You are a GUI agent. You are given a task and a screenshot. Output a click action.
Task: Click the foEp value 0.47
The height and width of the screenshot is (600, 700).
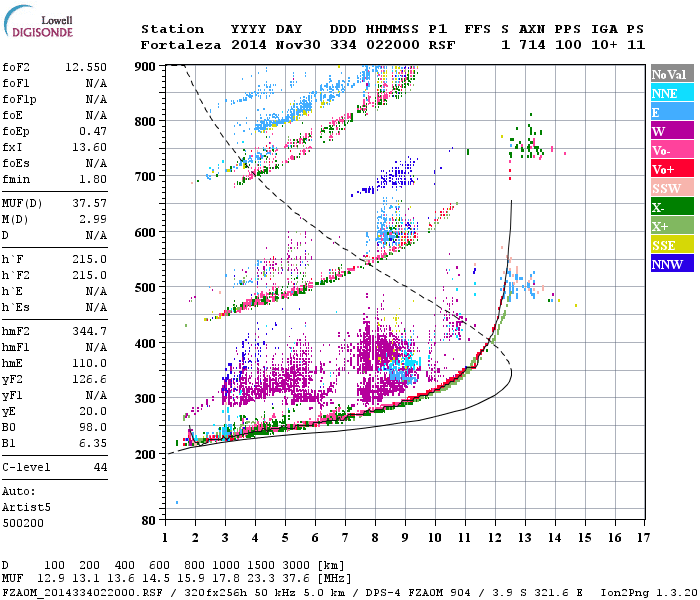[x=93, y=131]
